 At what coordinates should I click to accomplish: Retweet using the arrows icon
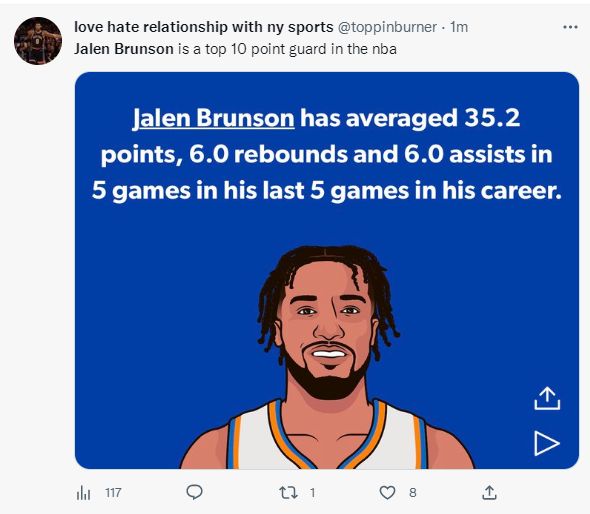[x=288, y=493]
